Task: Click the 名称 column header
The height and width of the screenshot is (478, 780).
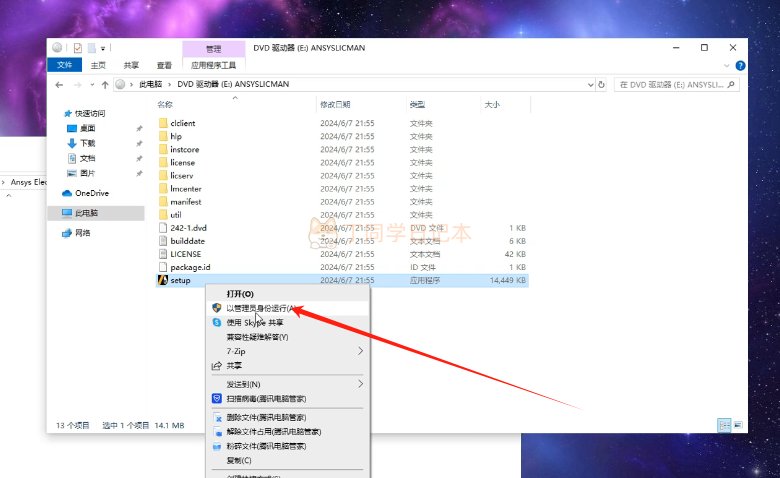Action: (x=165, y=104)
